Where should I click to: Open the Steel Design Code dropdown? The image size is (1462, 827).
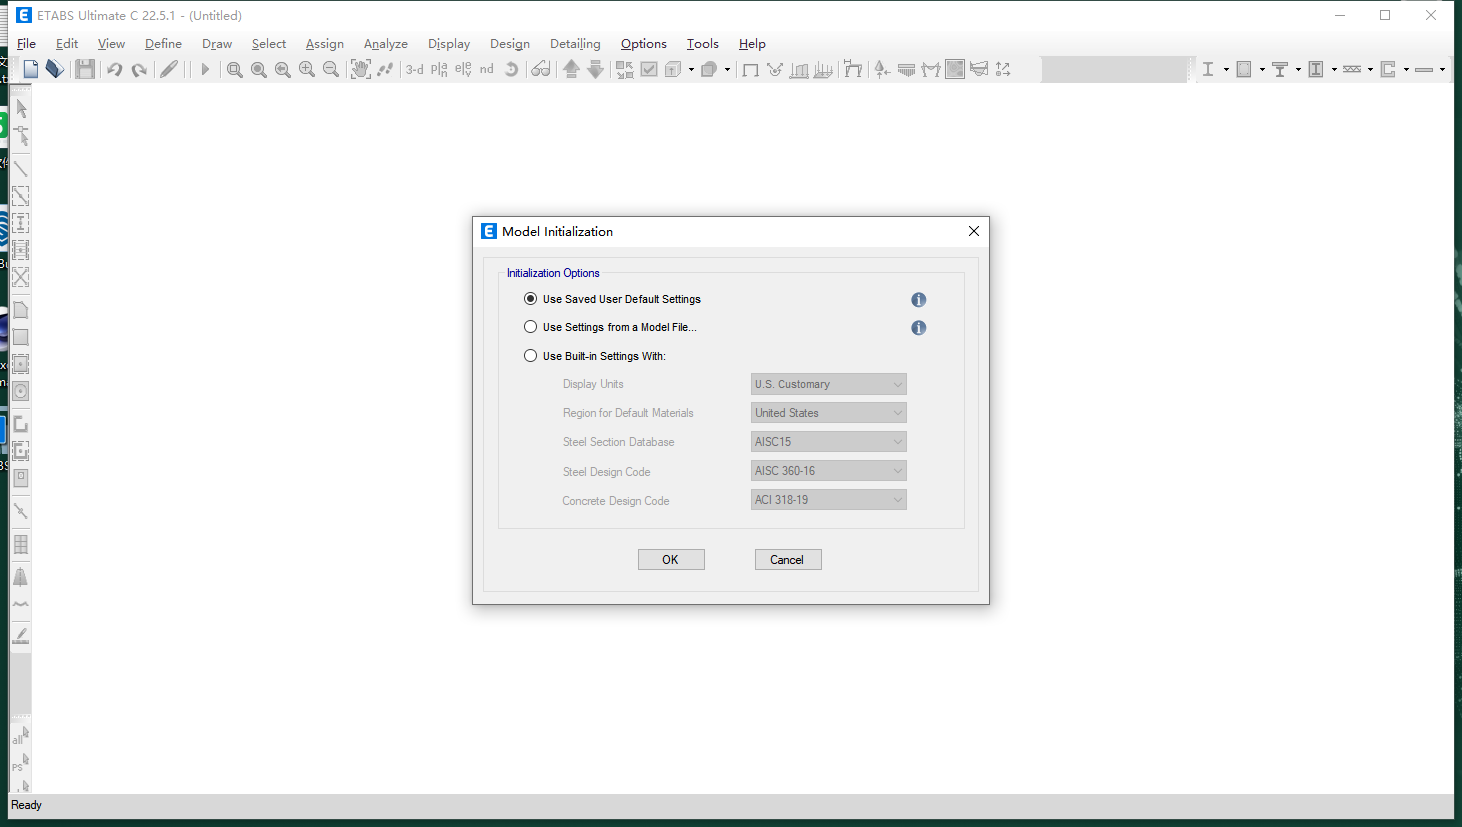pyautogui.click(x=829, y=471)
